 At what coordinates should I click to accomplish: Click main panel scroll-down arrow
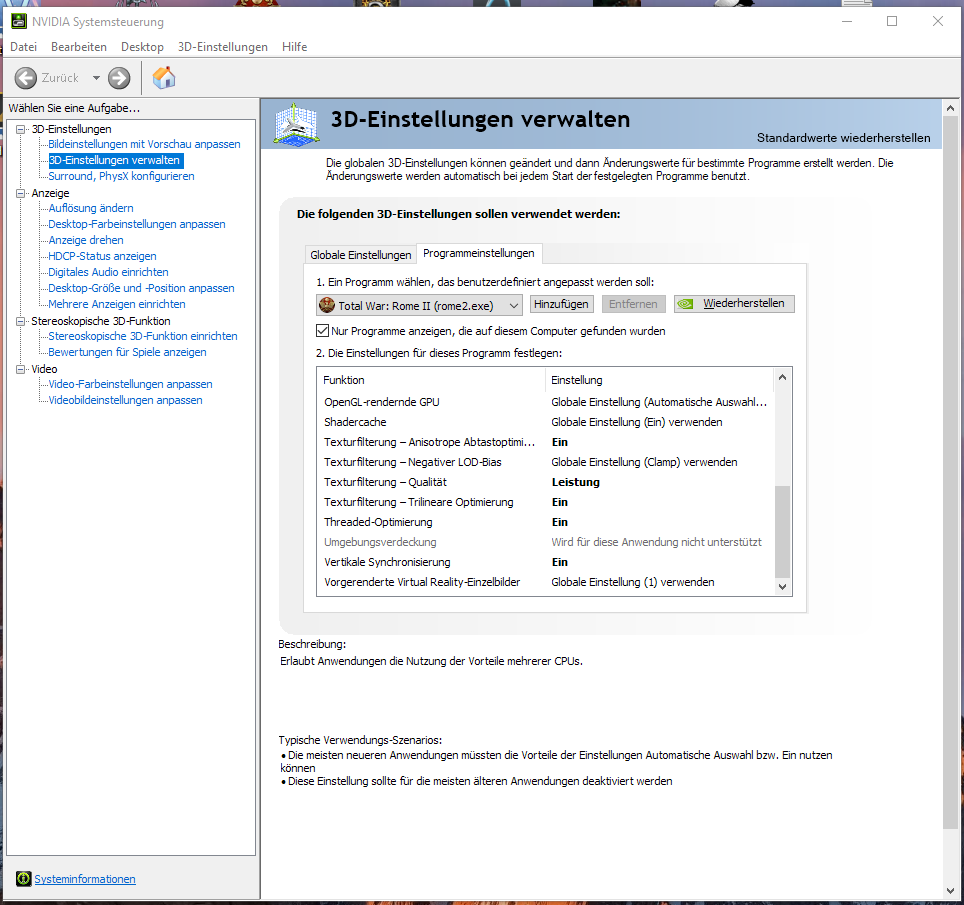point(950,890)
